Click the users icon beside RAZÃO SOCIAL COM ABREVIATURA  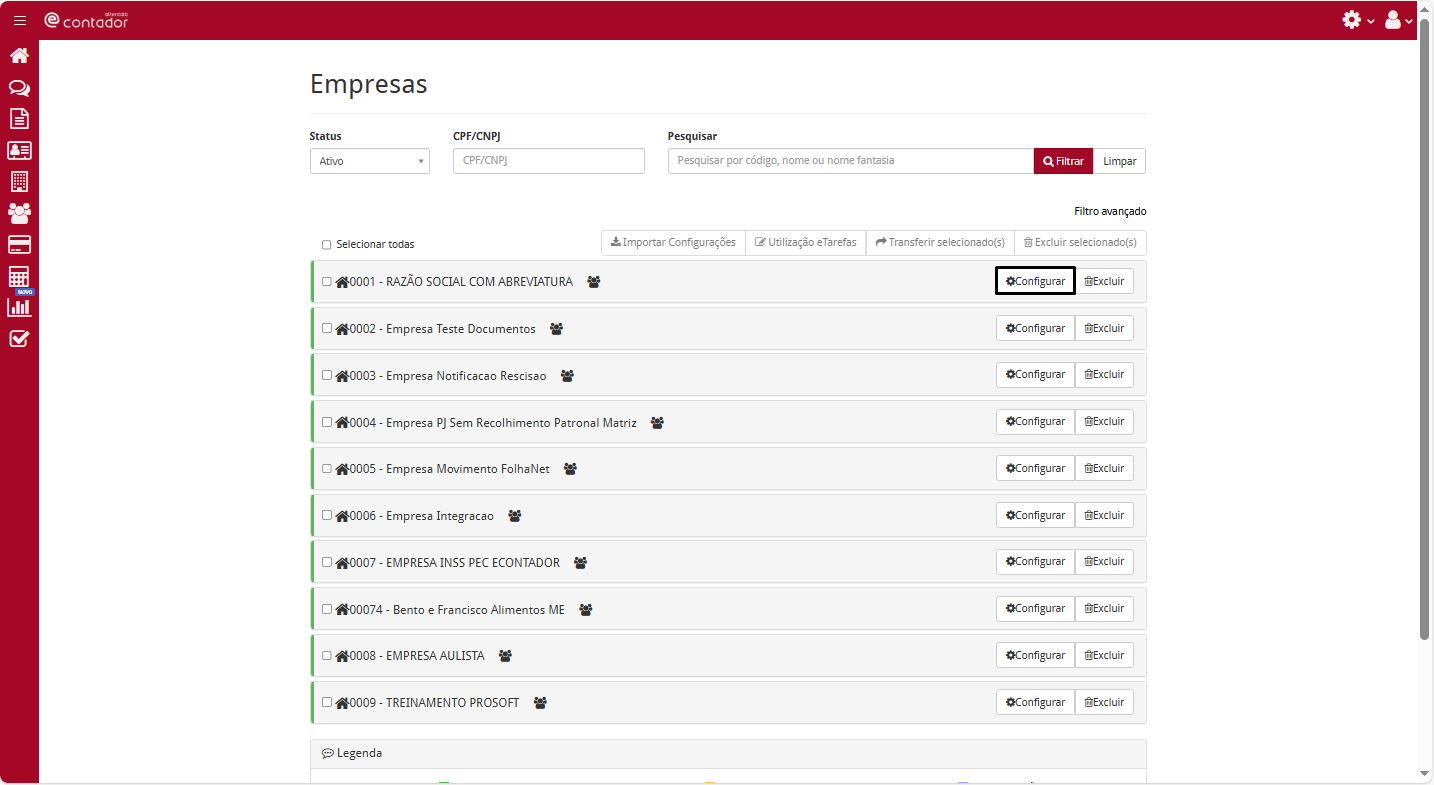point(594,282)
